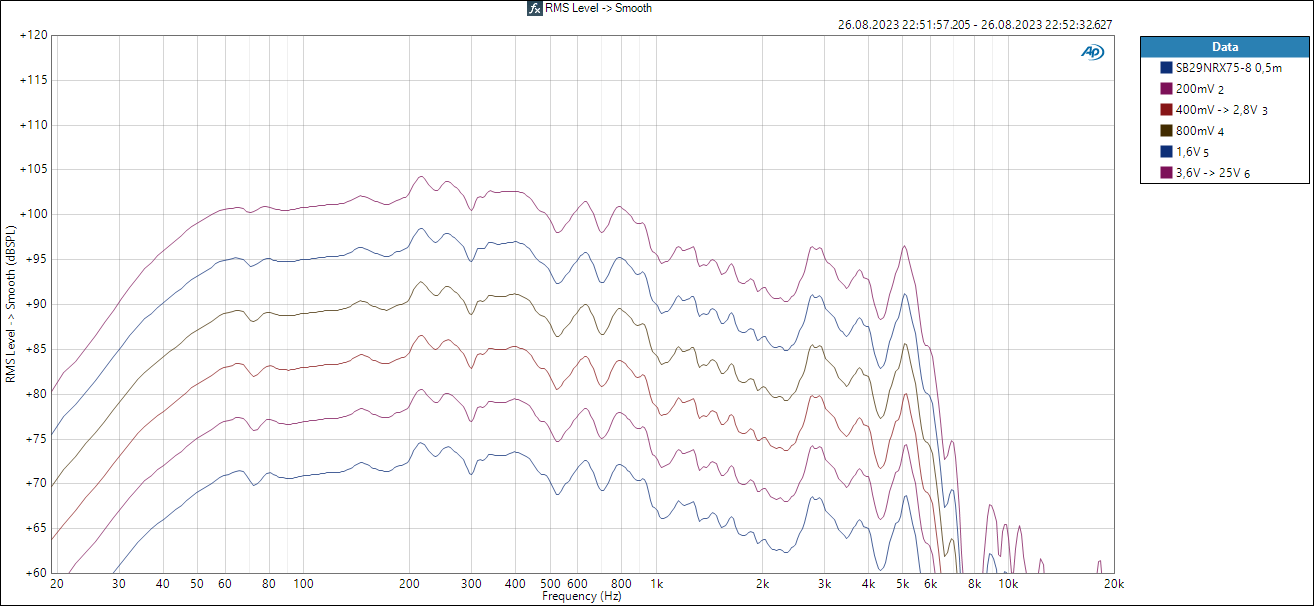Click the 200 Hz tick label
The image size is (1314, 606).
pyautogui.click(x=409, y=584)
